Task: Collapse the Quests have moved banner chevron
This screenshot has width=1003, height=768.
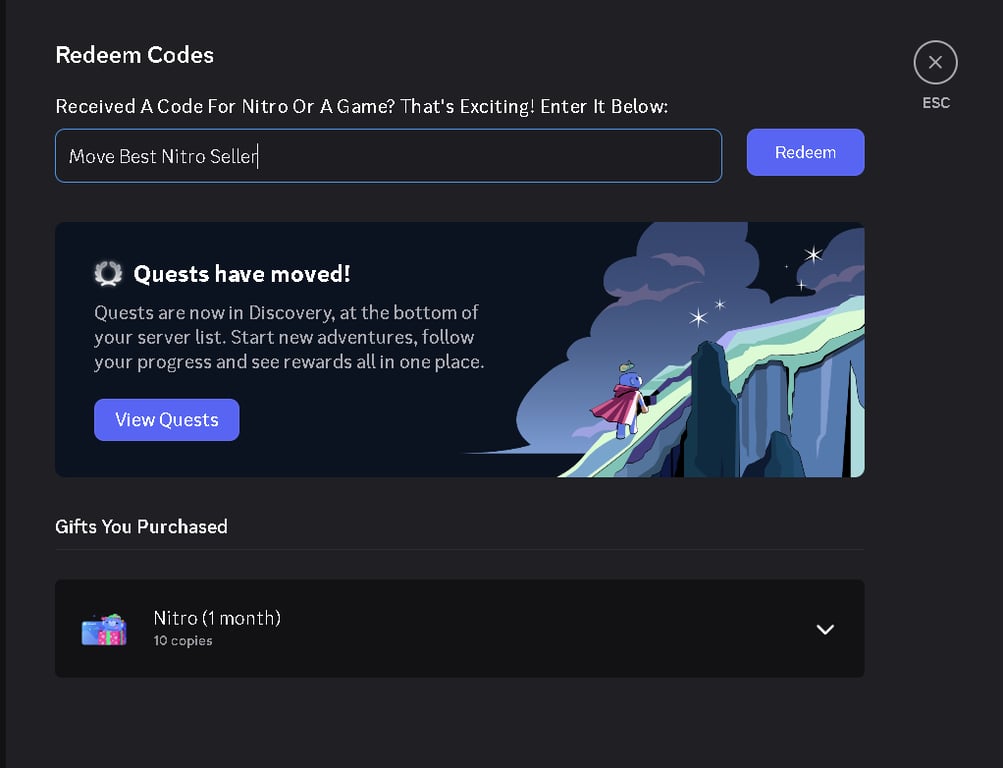Action: pyautogui.click(x=825, y=629)
